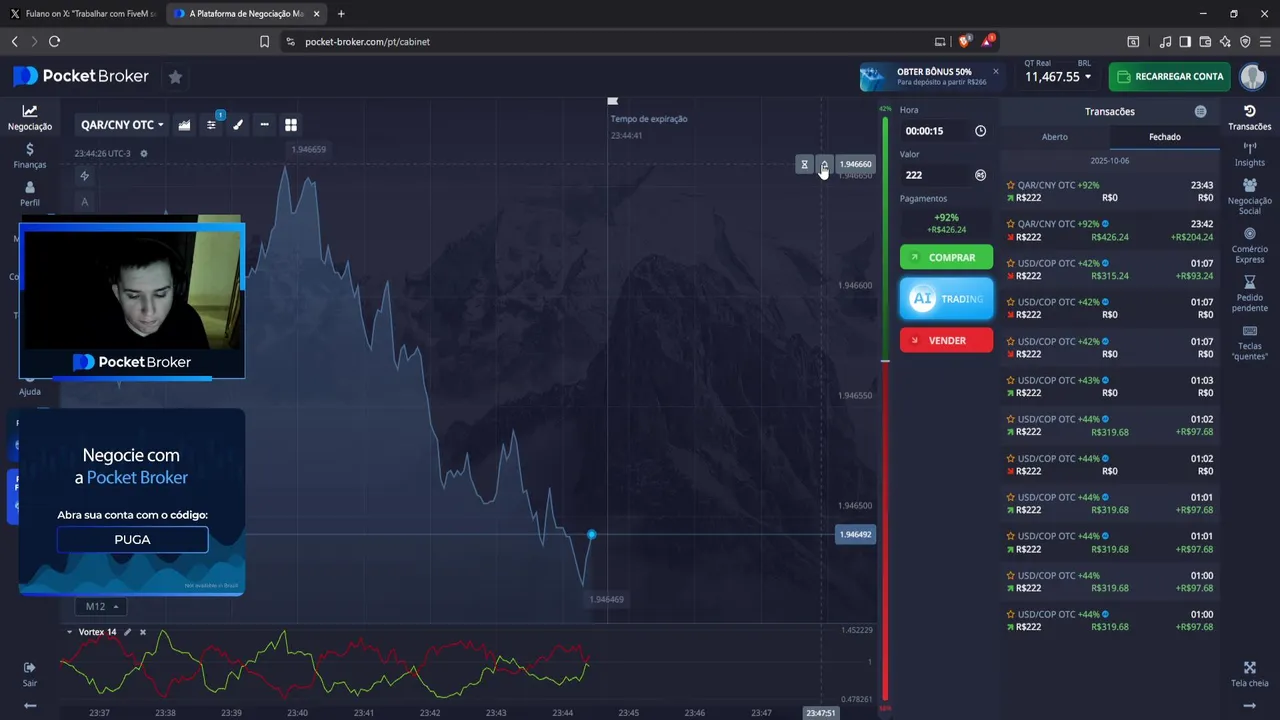1280x720 pixels.
Task: Click the favorite star next to Pocket Broker logo
Action: [x=175, y=77]
